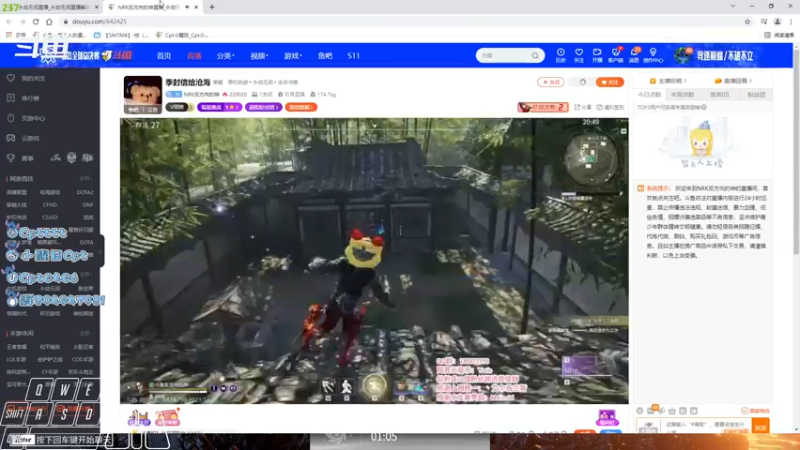This screenshot has width=800, height=450.
Task: Open 赛事 trophy item in sidebar
Action: point(21,158)
